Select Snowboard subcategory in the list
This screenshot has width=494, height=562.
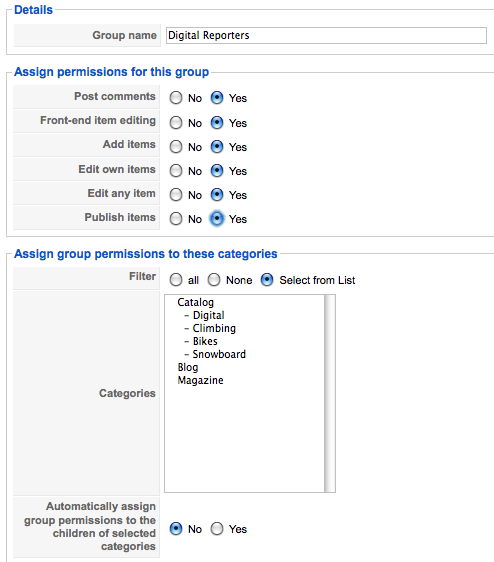click(x=219, y=354)
